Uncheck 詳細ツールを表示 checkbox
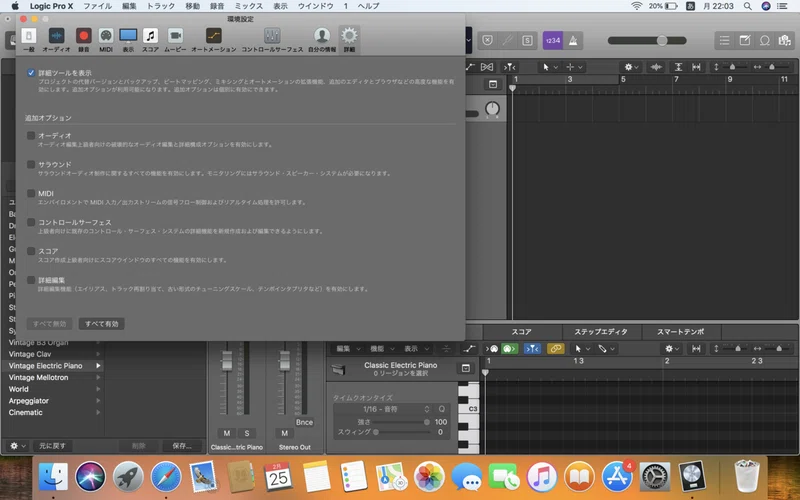The image size is (800, 500). click(31, 72)
